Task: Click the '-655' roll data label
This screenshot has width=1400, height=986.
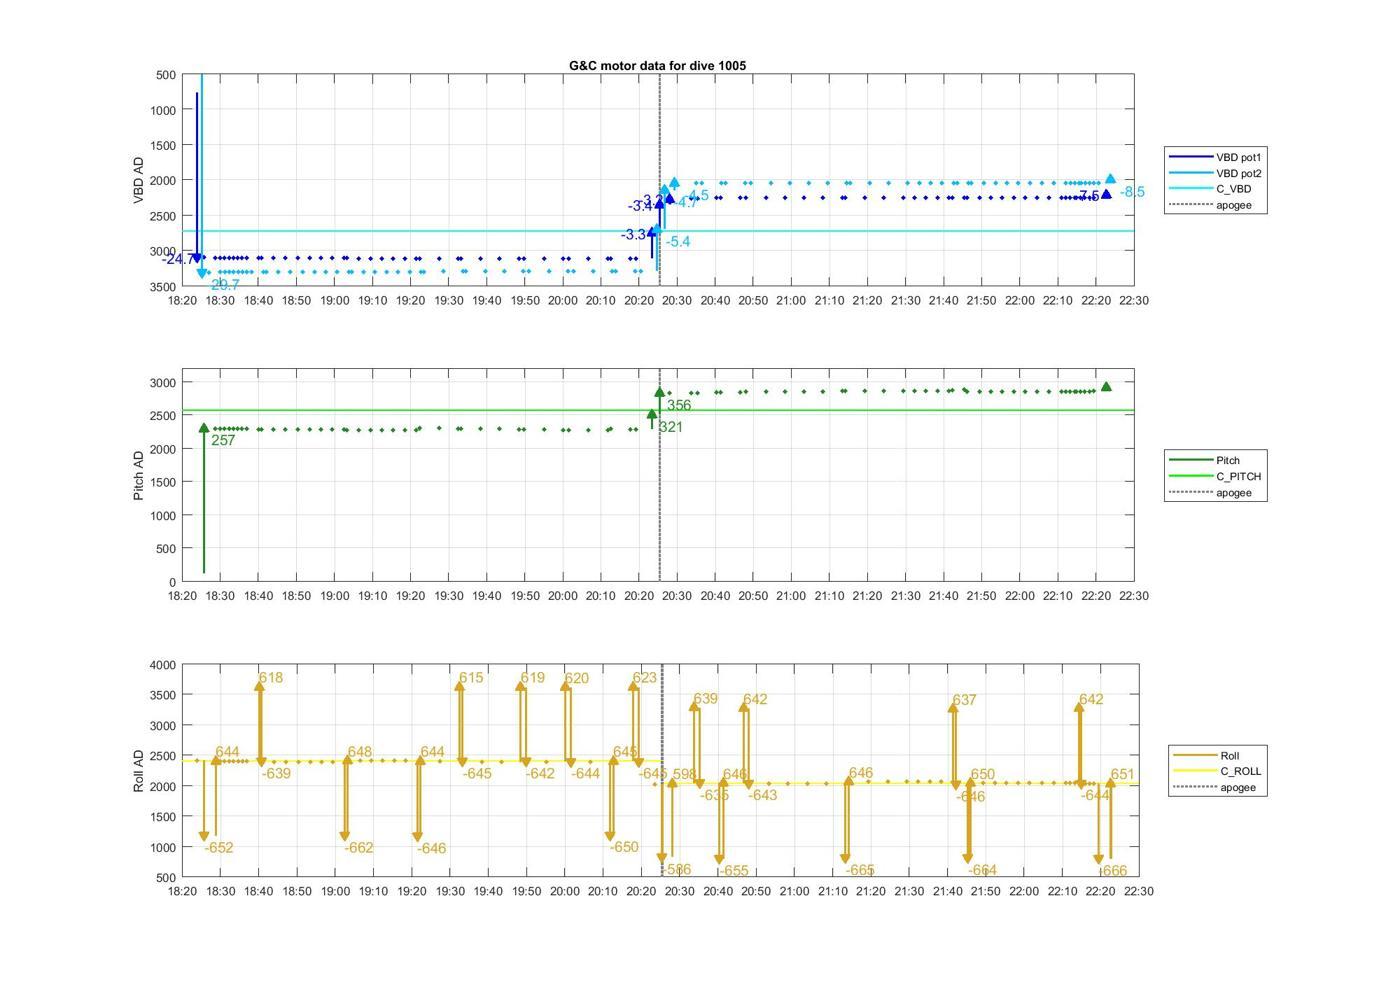Action: coord(734,870)
